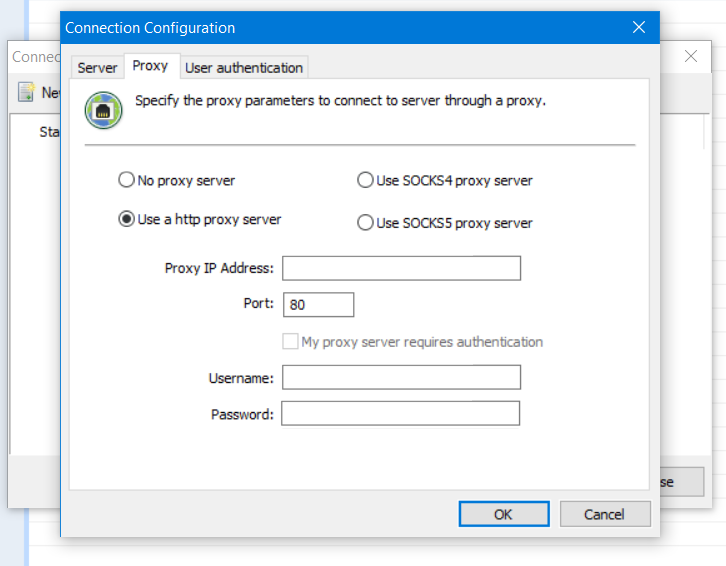726x566 pixels.
Task: Click the Cancel button
Action: point(605,514)
